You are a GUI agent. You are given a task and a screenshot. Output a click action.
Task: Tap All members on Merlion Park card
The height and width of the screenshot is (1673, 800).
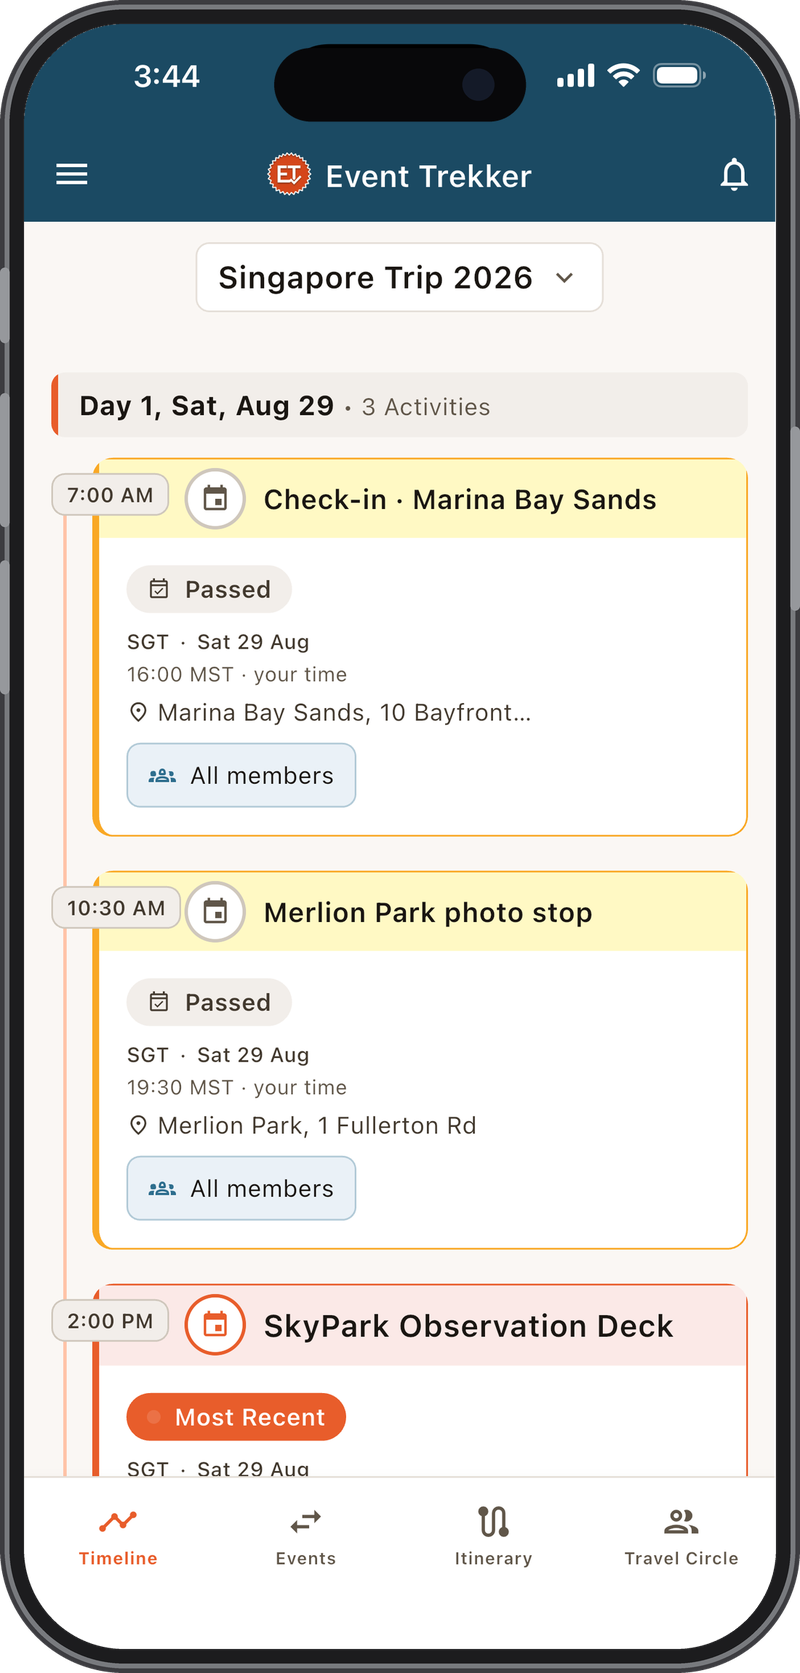241,1188
